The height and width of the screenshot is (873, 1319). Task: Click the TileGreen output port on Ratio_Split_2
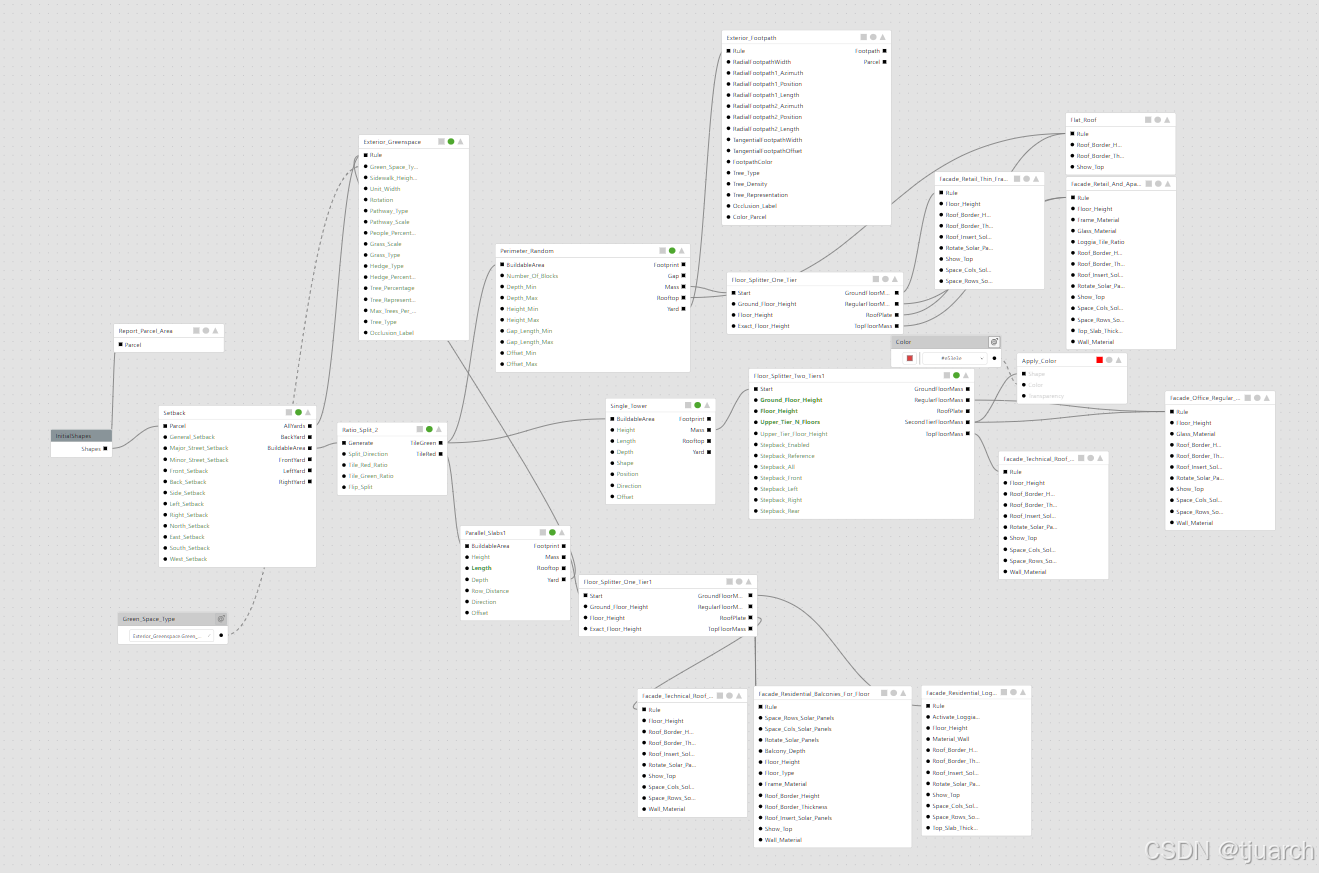(x=440, y=442)
